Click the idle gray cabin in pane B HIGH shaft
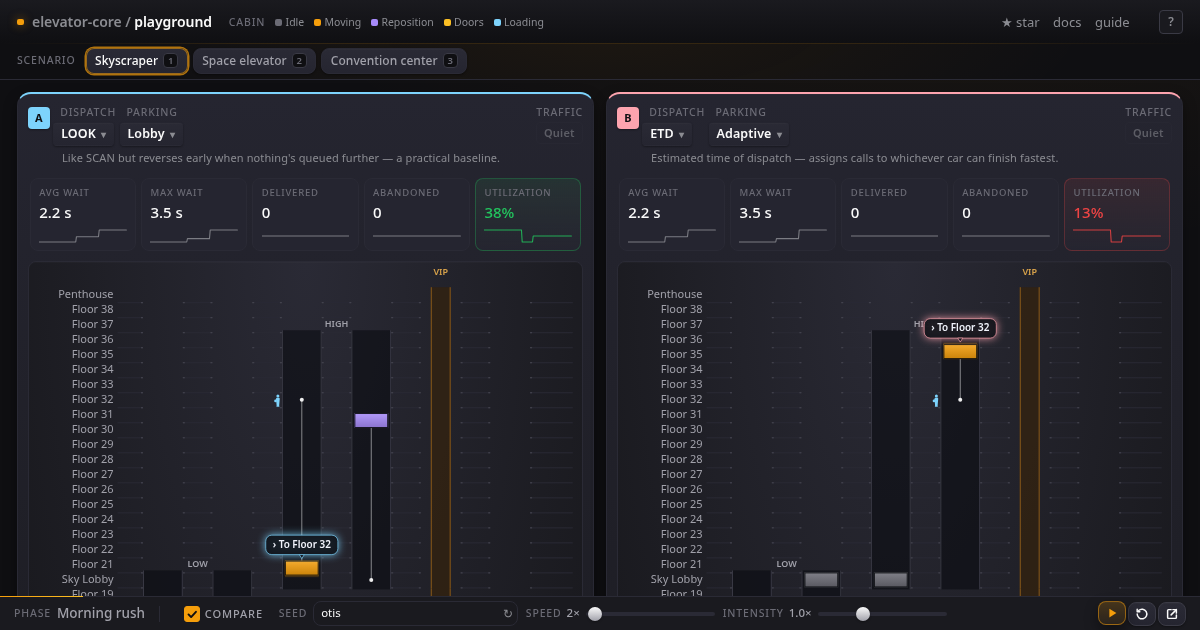This screenshot has height=630, width=1200. (x=890, y=579)
